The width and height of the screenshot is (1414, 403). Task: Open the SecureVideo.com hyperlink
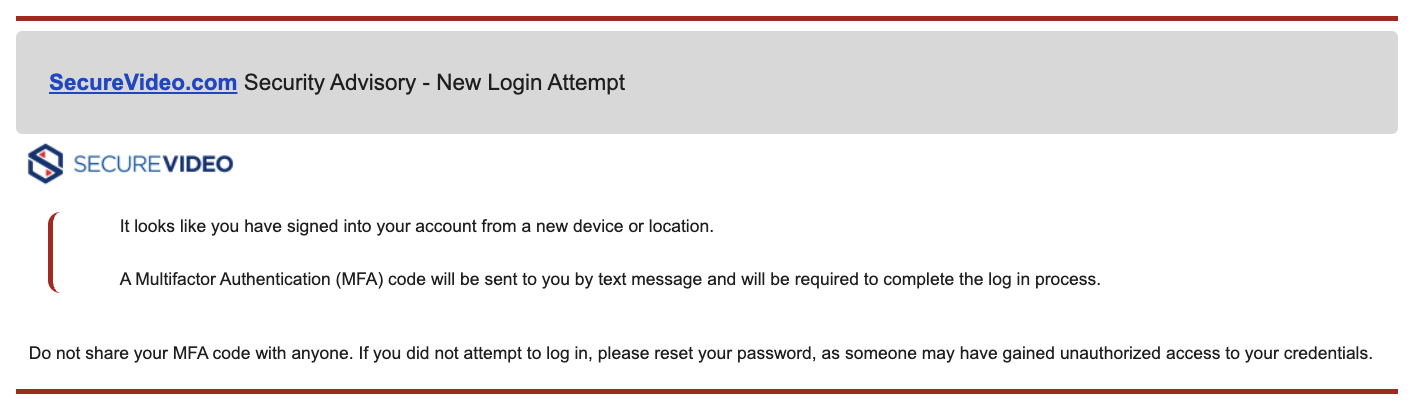(x=142, y=83)
